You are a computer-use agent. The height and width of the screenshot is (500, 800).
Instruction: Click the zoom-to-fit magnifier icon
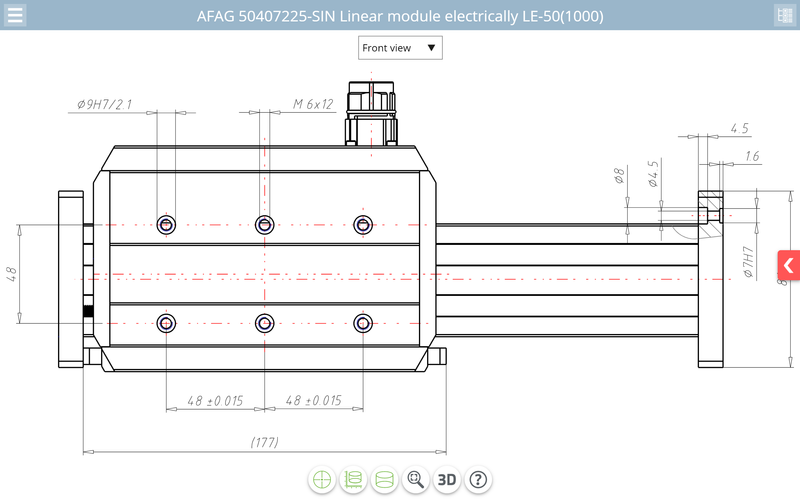416,480
